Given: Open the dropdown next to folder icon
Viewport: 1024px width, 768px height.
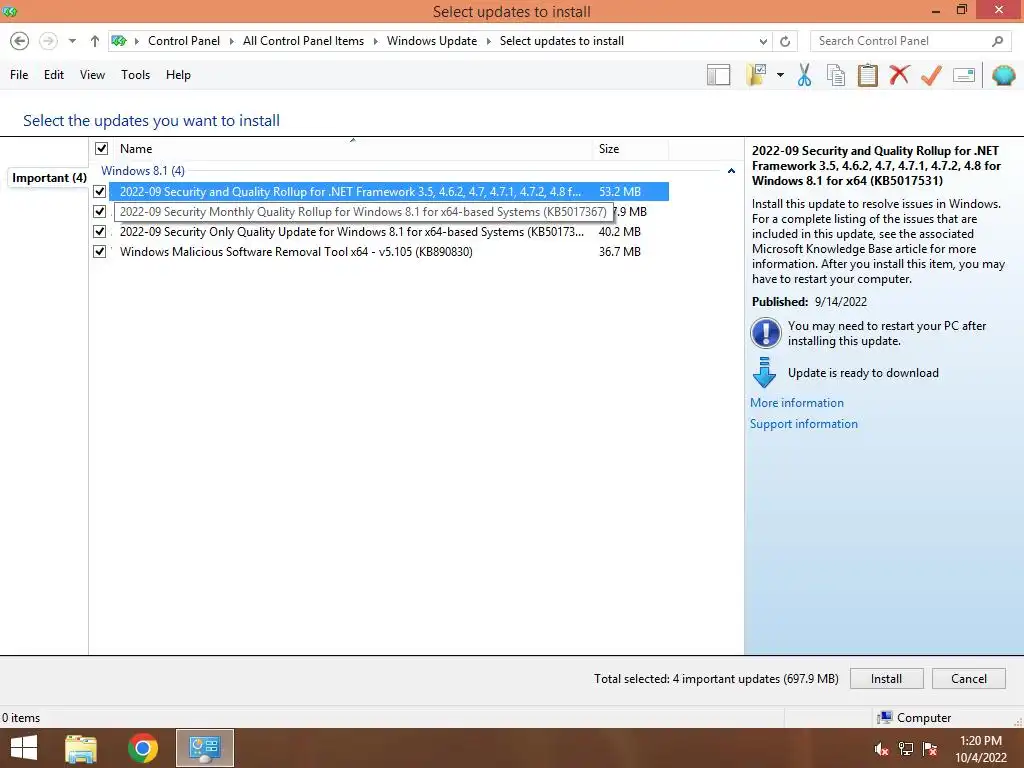Looking at the screenshot, I should pos(780,75).
